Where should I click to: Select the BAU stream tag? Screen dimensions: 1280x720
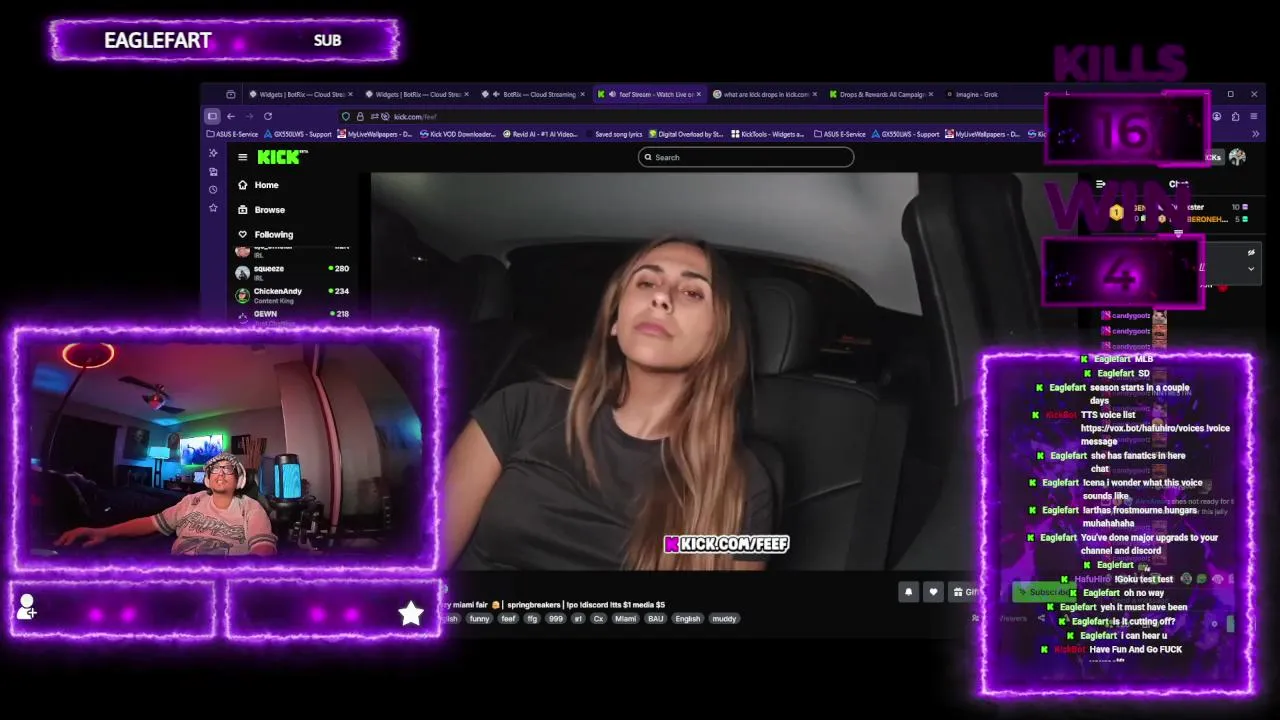656,619
